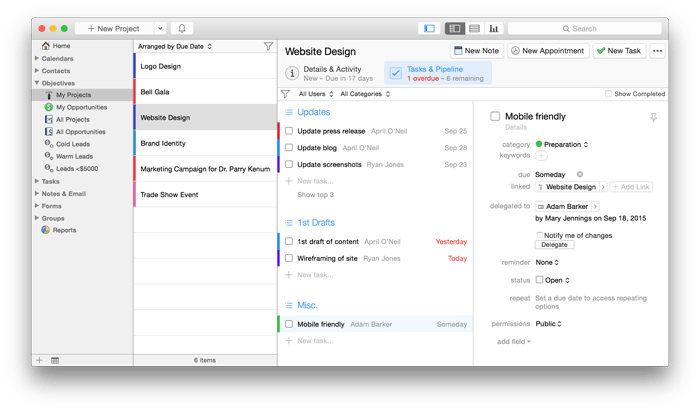700x411 pixels.
Task: Open the All Users filter dropdown
Action: 316,94
